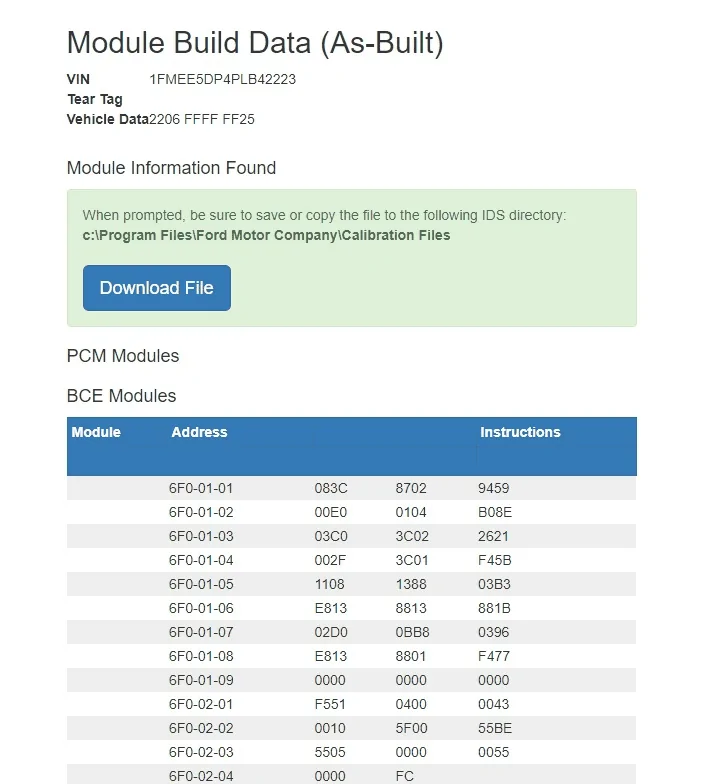
Task: Select address row 6F0-01-01
Action: (x=352, y=488)
